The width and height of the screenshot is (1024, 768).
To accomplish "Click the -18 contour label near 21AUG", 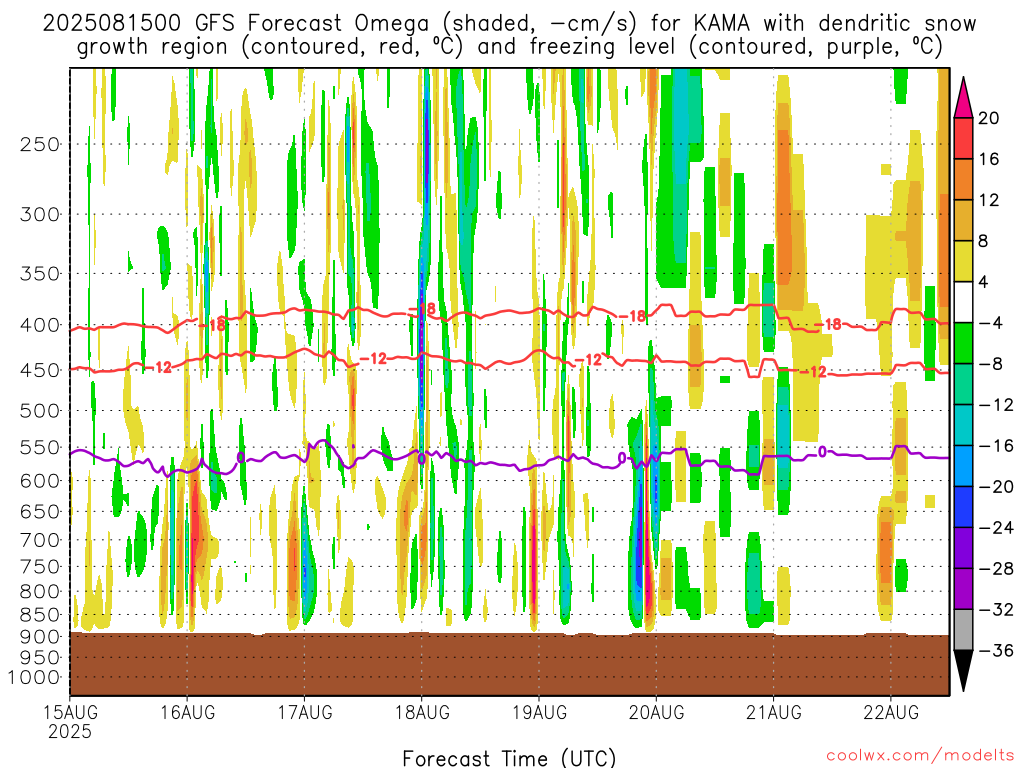I will (827, 325).
